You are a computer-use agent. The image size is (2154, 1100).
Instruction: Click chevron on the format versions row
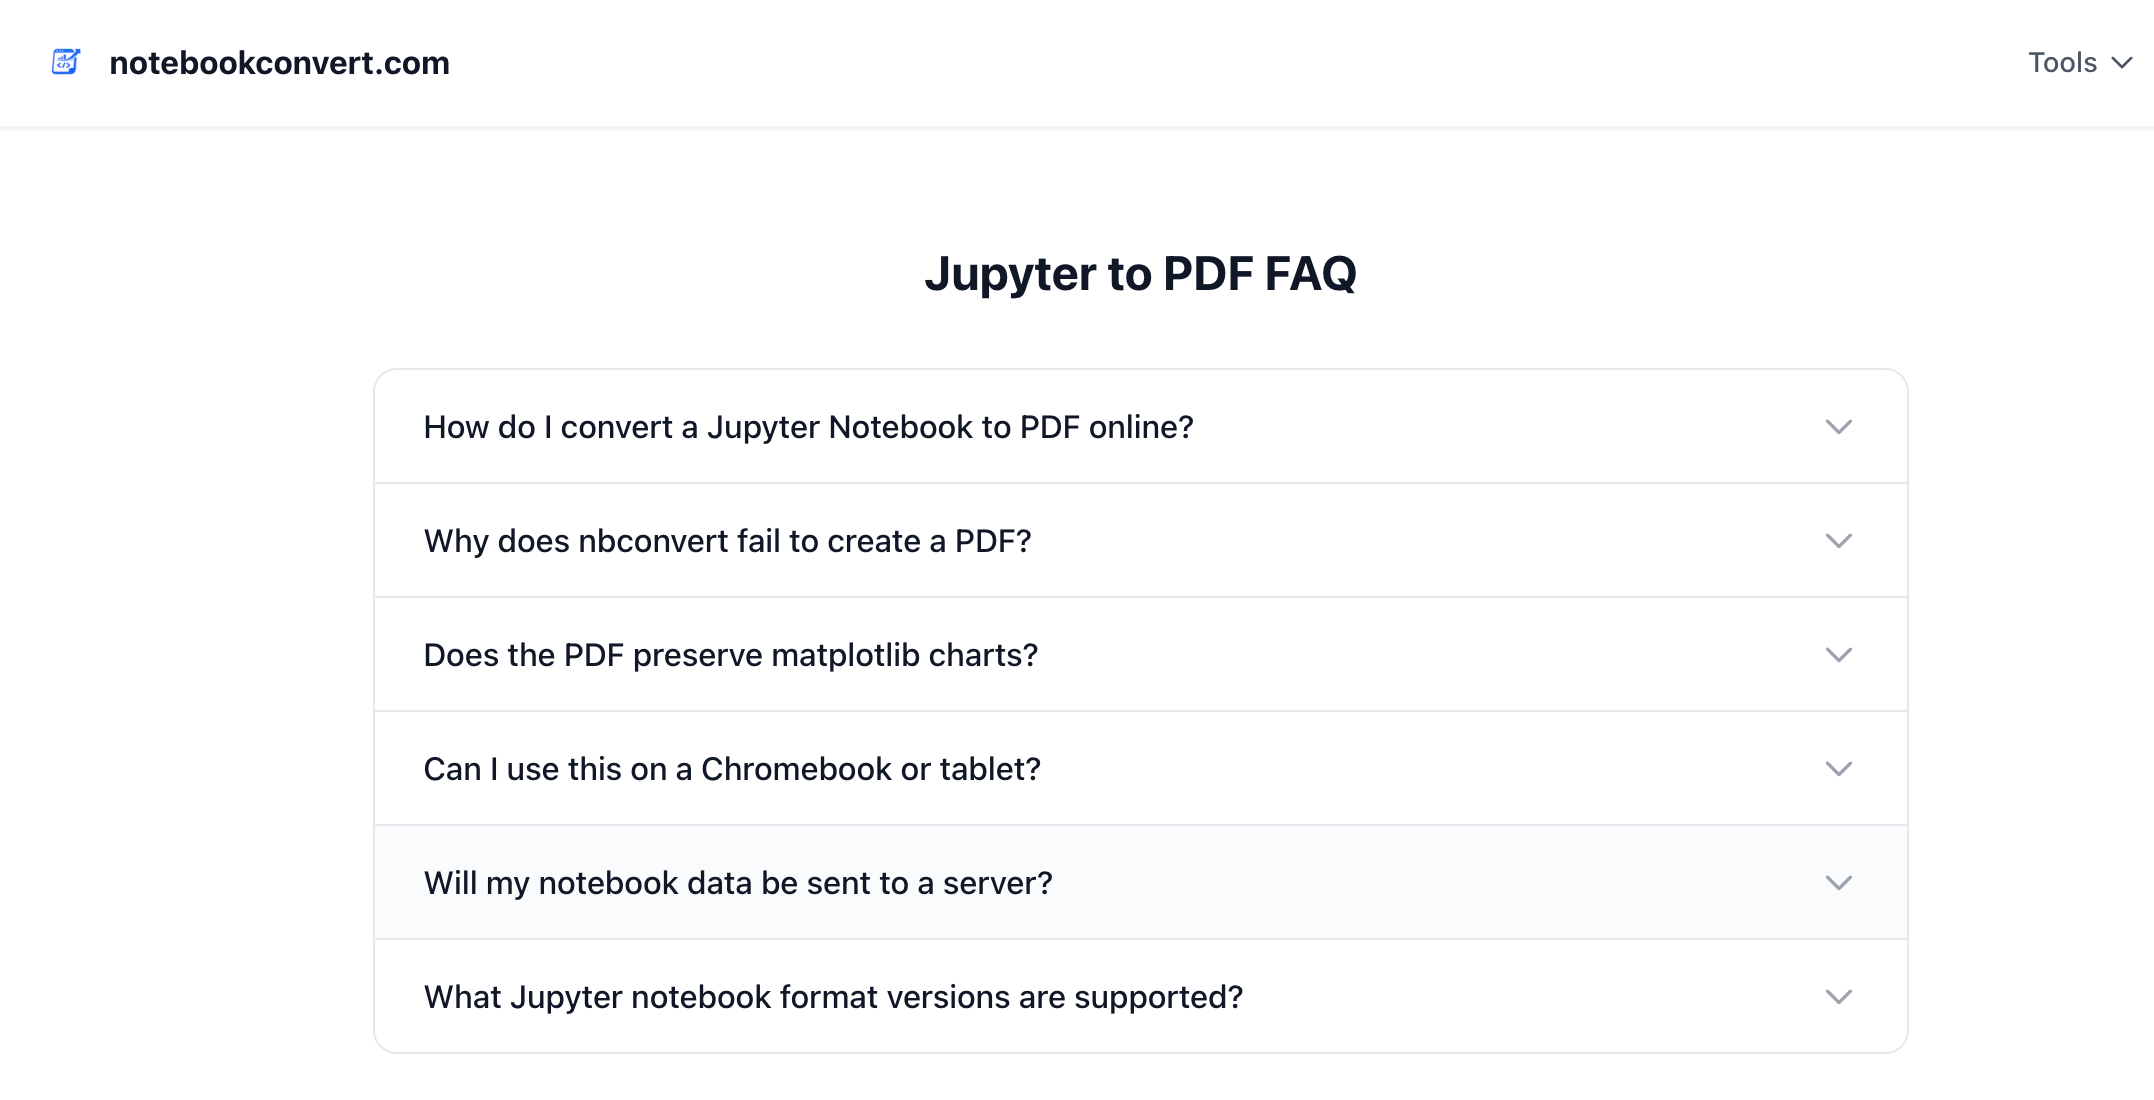[x=1838, y=997]
